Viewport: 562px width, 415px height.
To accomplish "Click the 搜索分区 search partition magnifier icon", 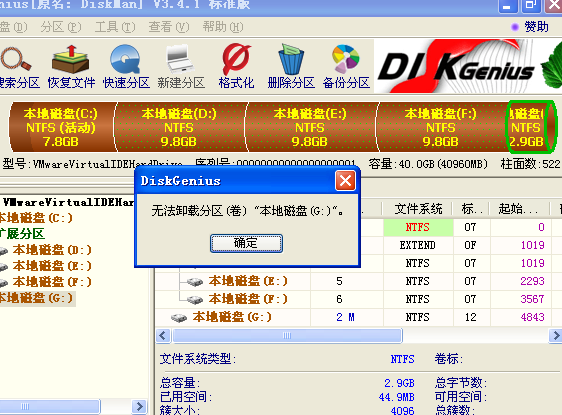I will [16, 59].
